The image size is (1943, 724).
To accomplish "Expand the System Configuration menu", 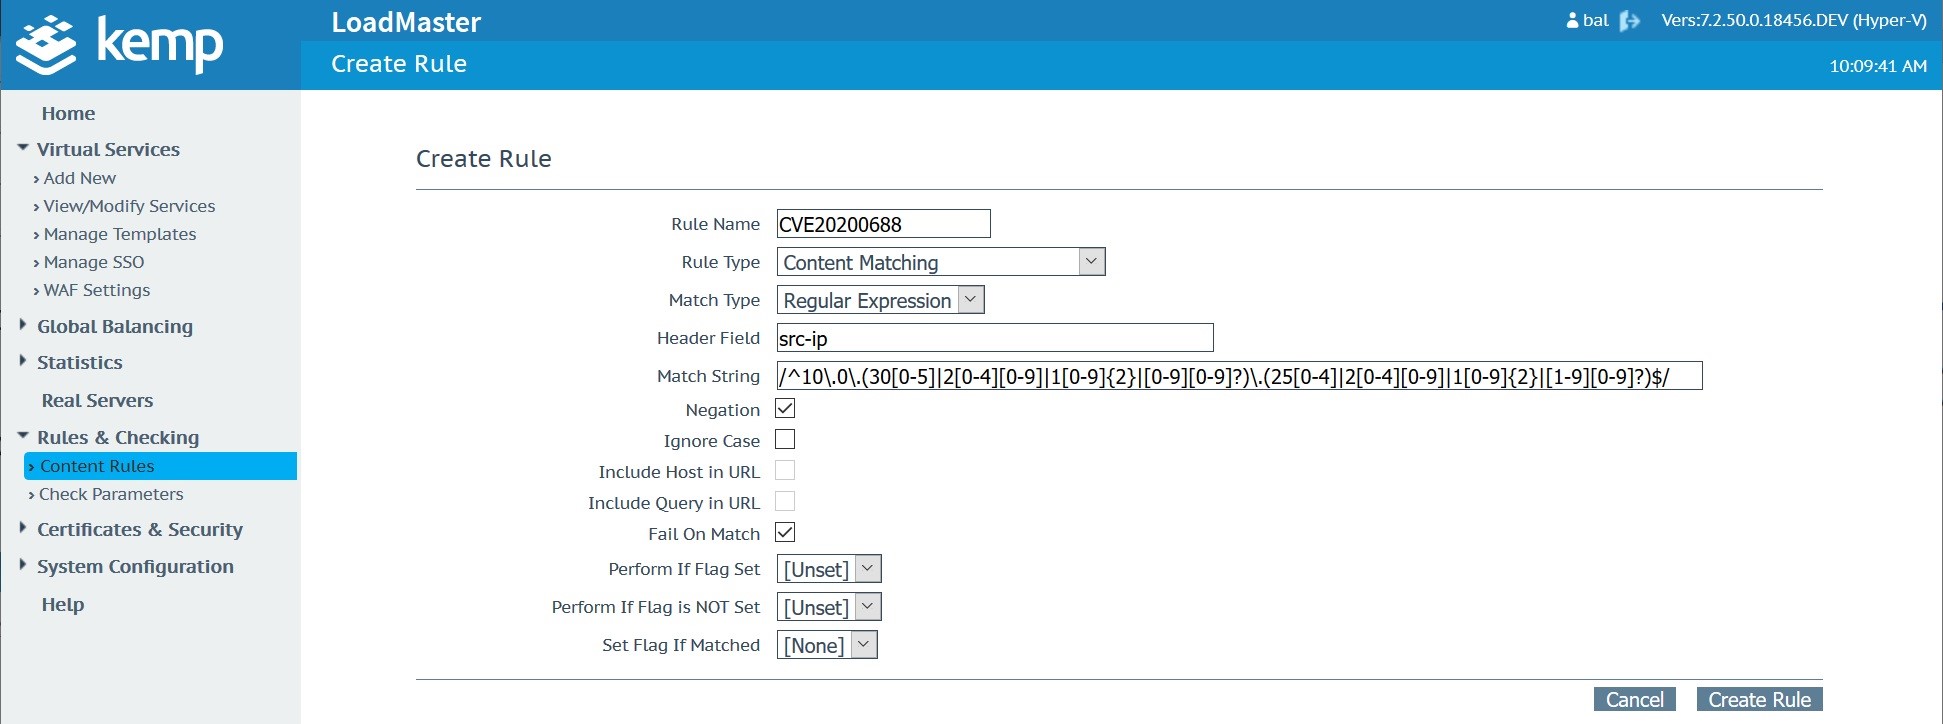I will coord(23,566).
